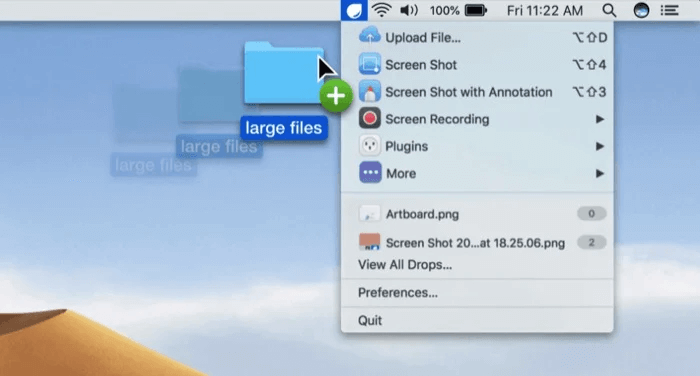The image size is (700, 376).
Task: Choose Upload File… menu entry
Action: point(477,38)
